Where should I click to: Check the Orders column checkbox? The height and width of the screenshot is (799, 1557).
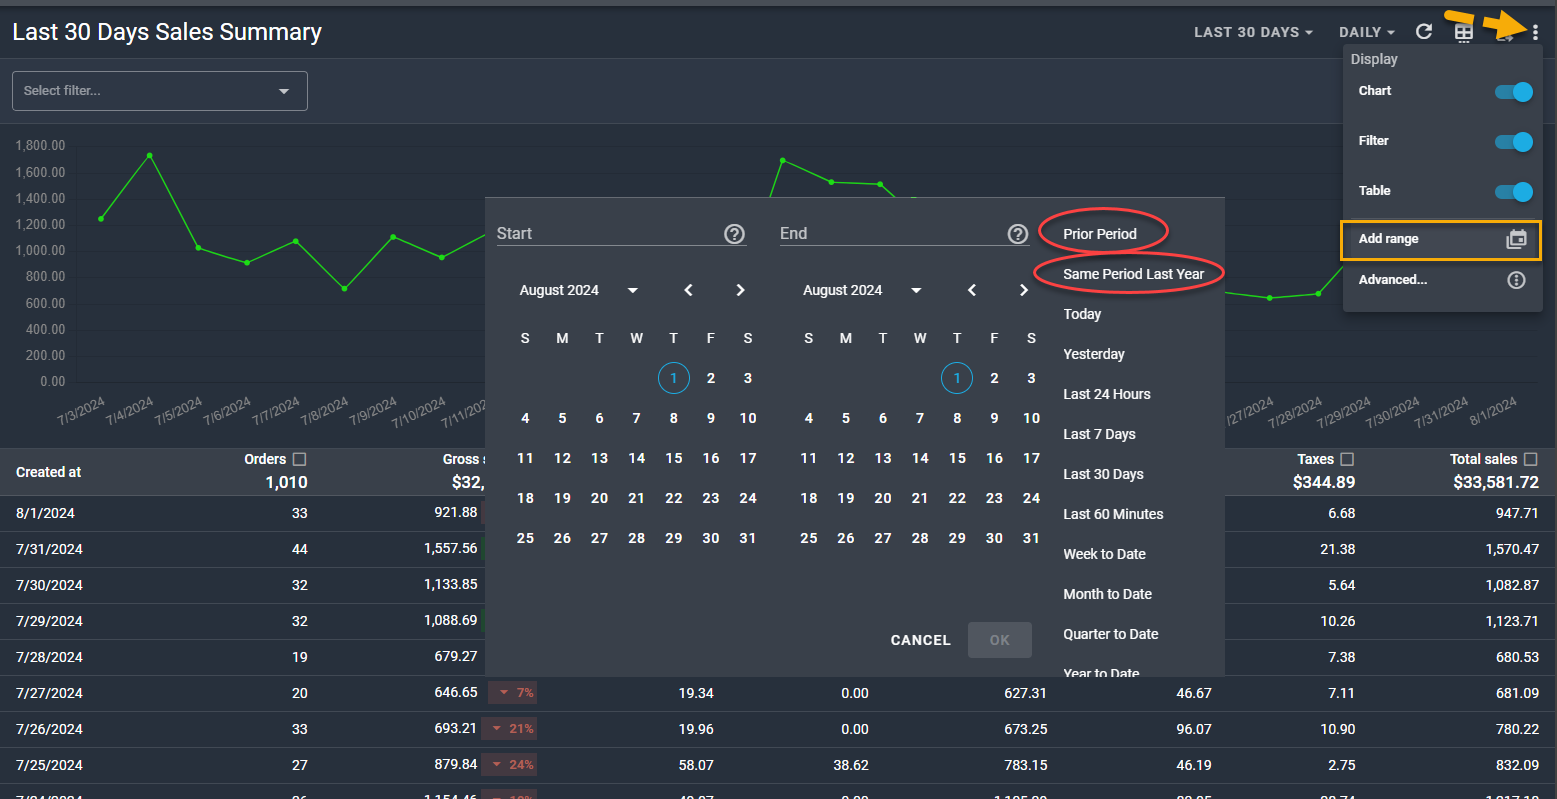tap(299, 459)
